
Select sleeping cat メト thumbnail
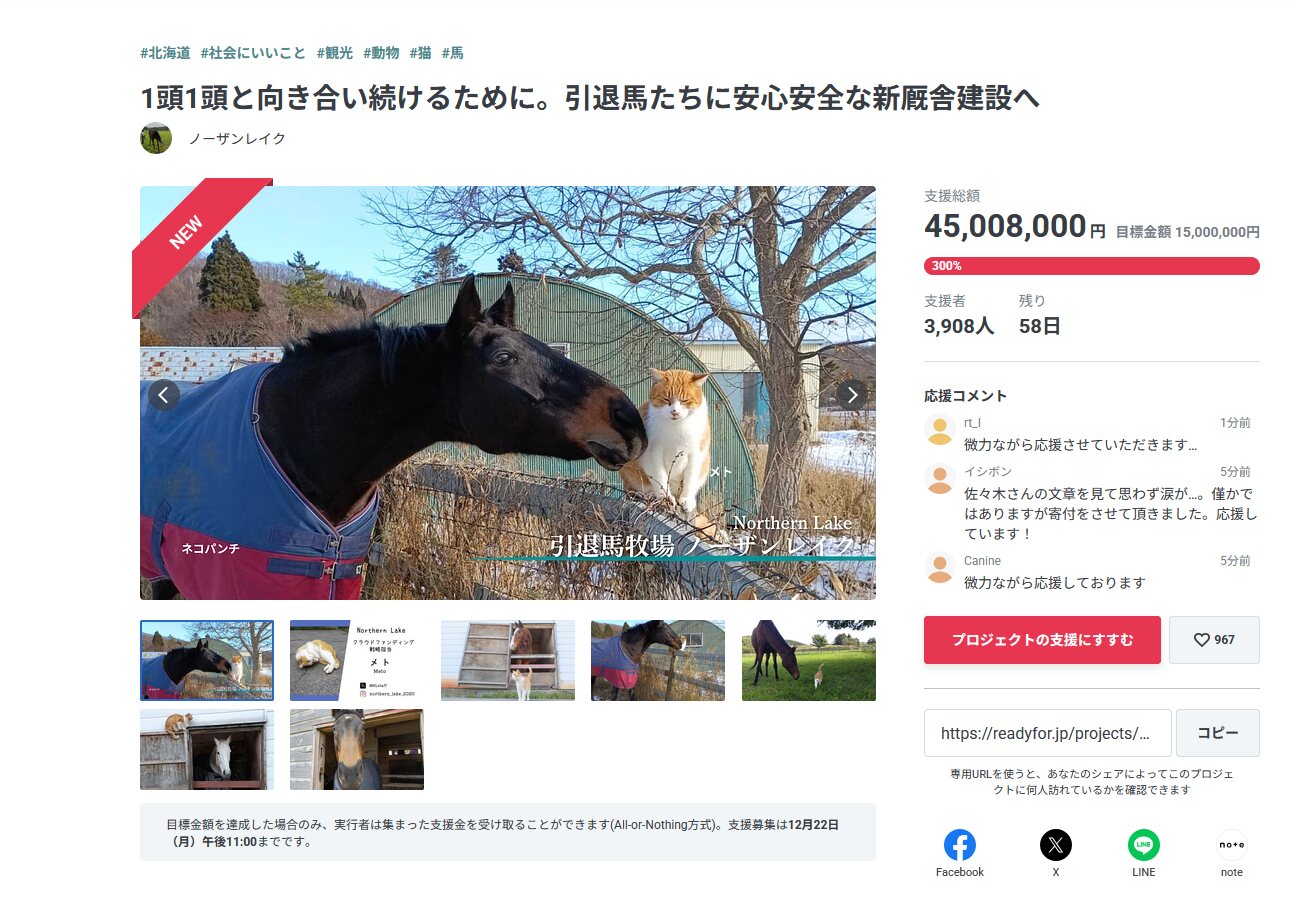(x=357, y=660)
